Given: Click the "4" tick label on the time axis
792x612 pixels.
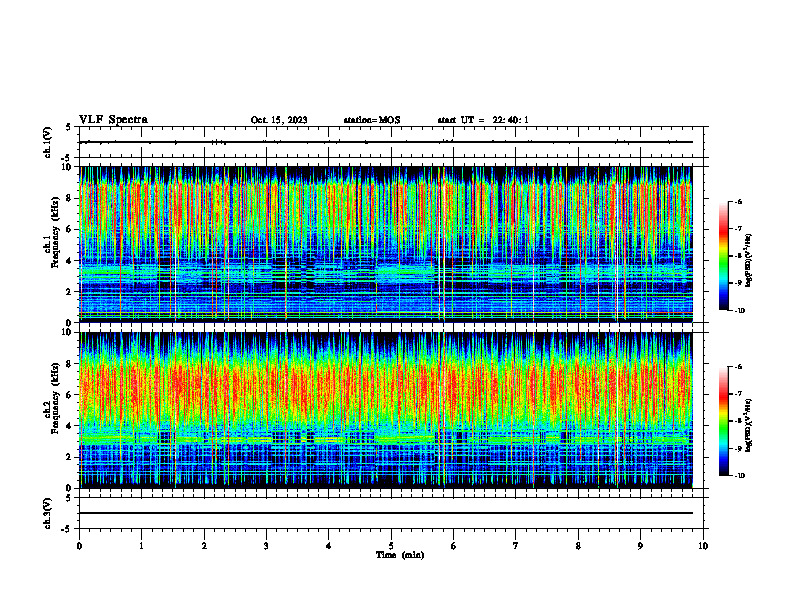Looking at the screenshot, I should click(x=329, y=546).
